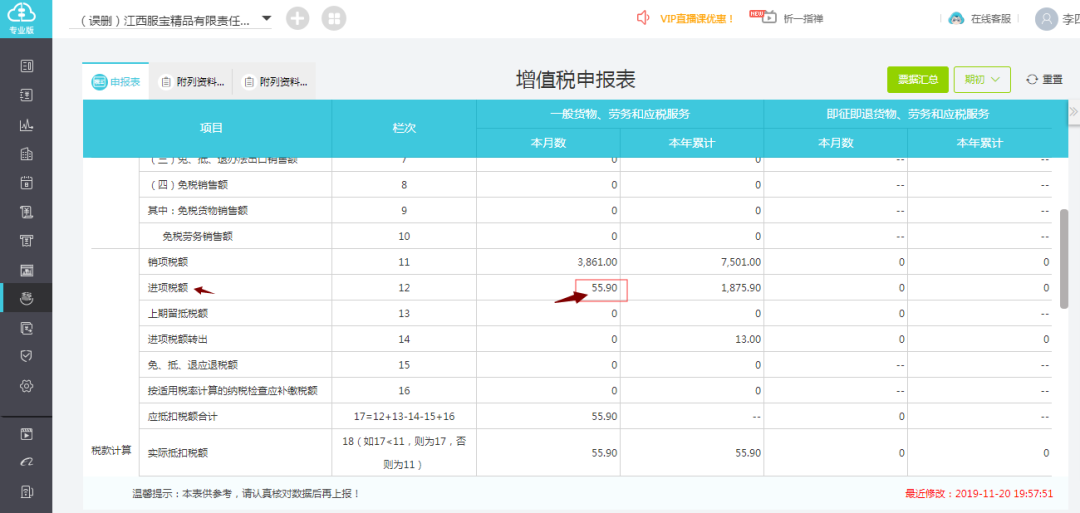Click the round plus button in top bar
This screenshot has height=513, width=1080.
tap(298, 19)
